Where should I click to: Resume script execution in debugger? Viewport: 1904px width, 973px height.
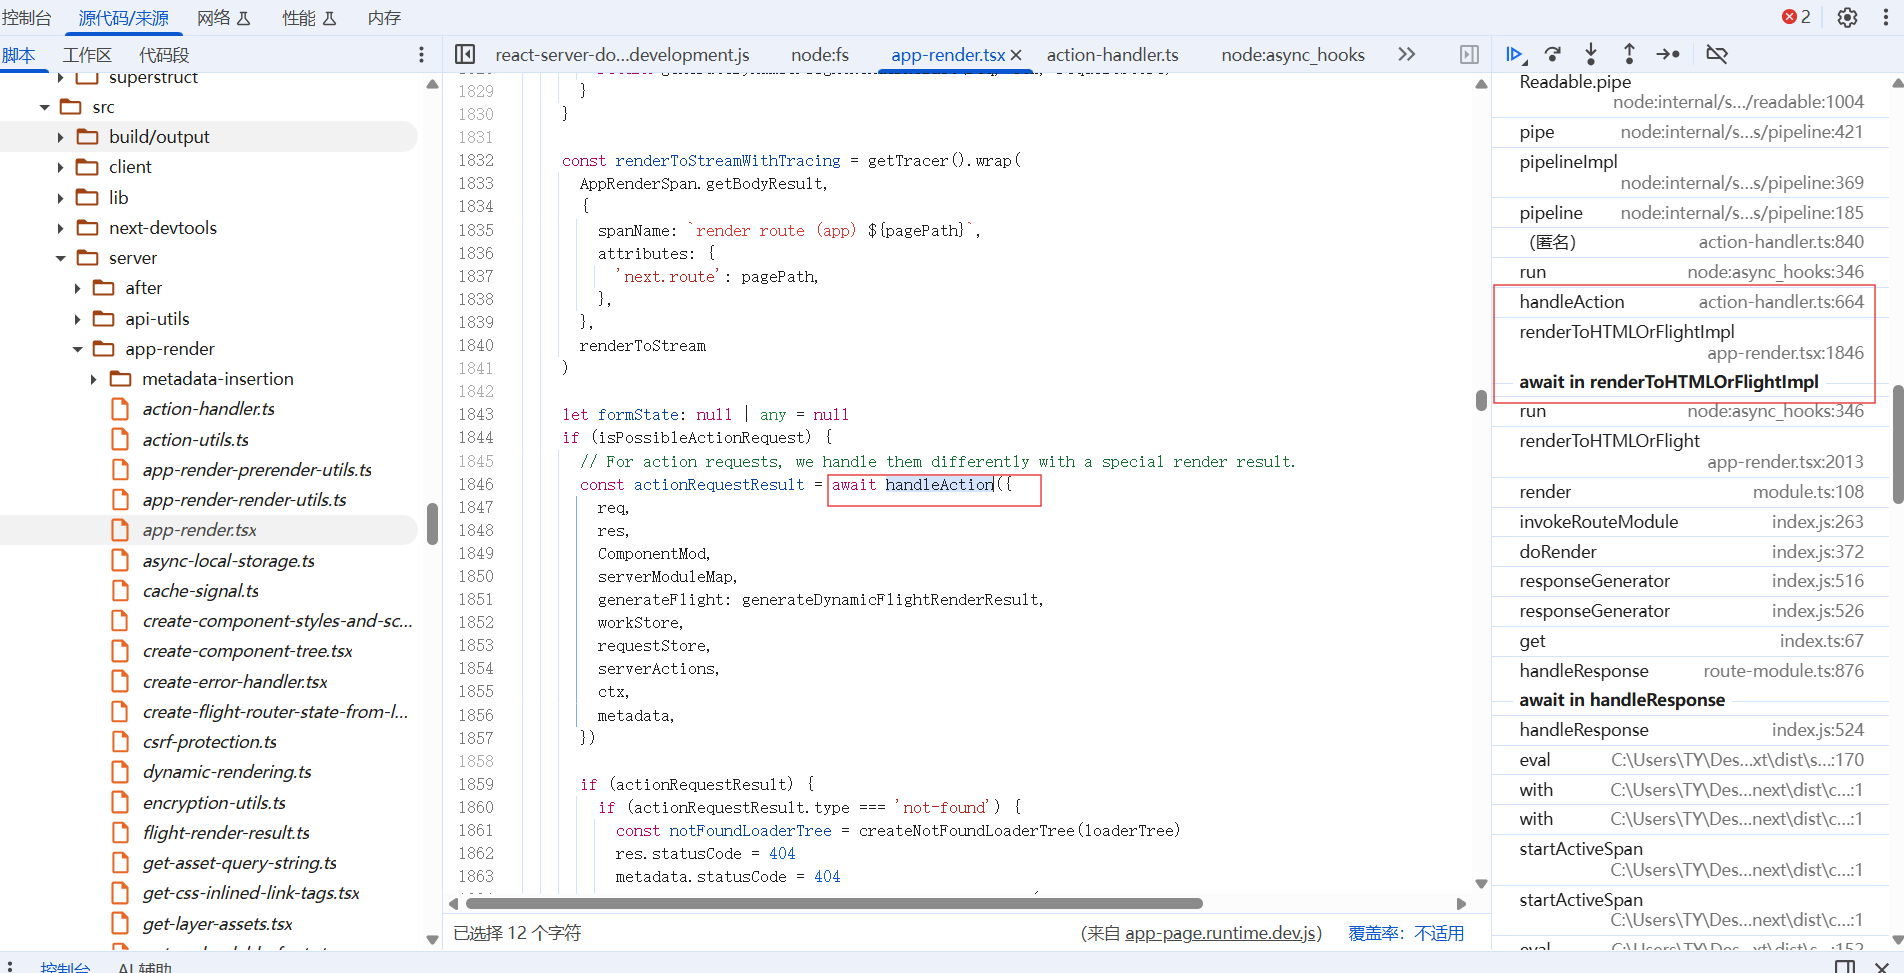coord(1514,55)
